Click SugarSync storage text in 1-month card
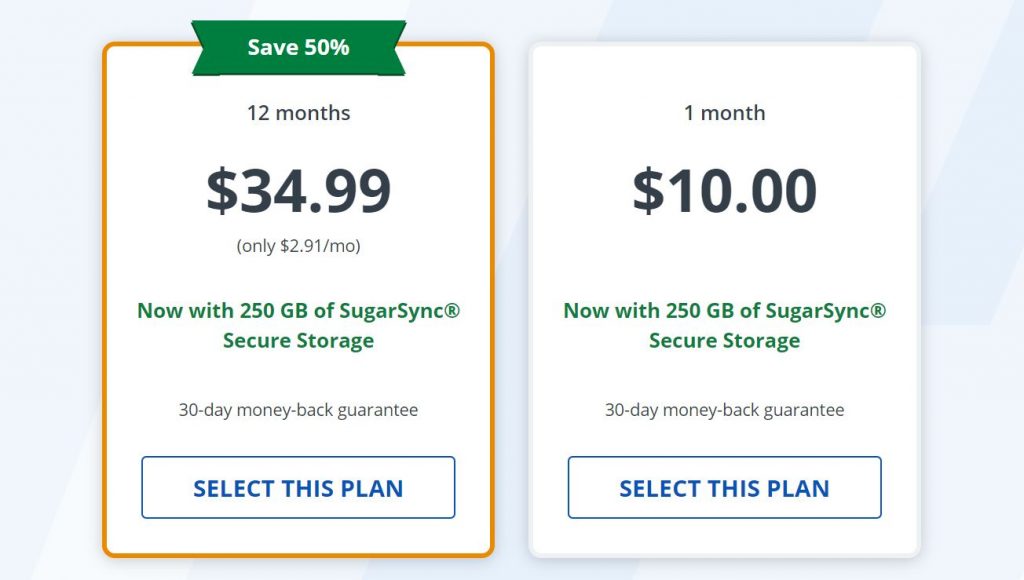The width and height of the screenshot is (1024, 580). 724,325
